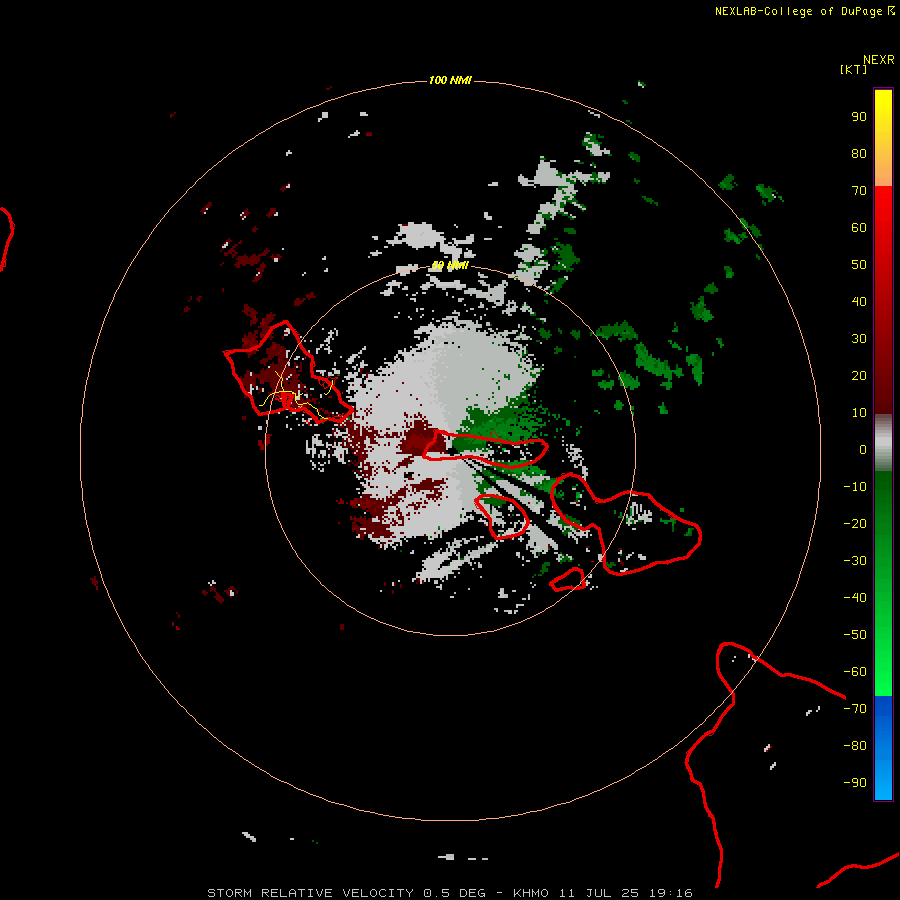Click the 60 value on velocity scale
Screen dimensions: 900x900
click(x=859, y=228)
